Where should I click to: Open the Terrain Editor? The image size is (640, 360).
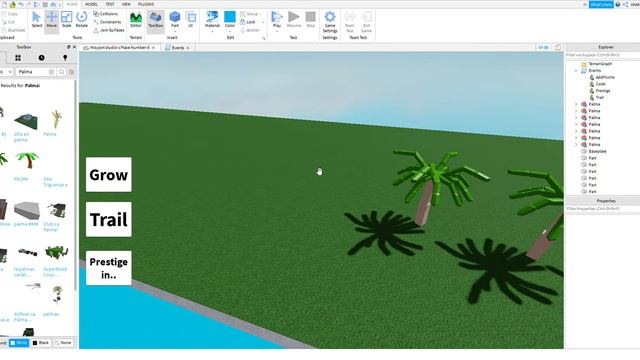136,20
